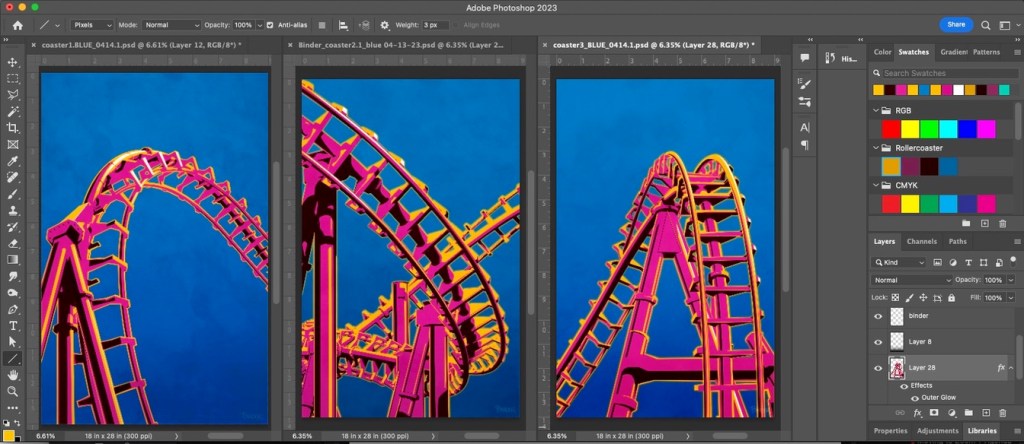
Task: Toggle visibility of the Outer Glow effect
Action: point(915,397)
